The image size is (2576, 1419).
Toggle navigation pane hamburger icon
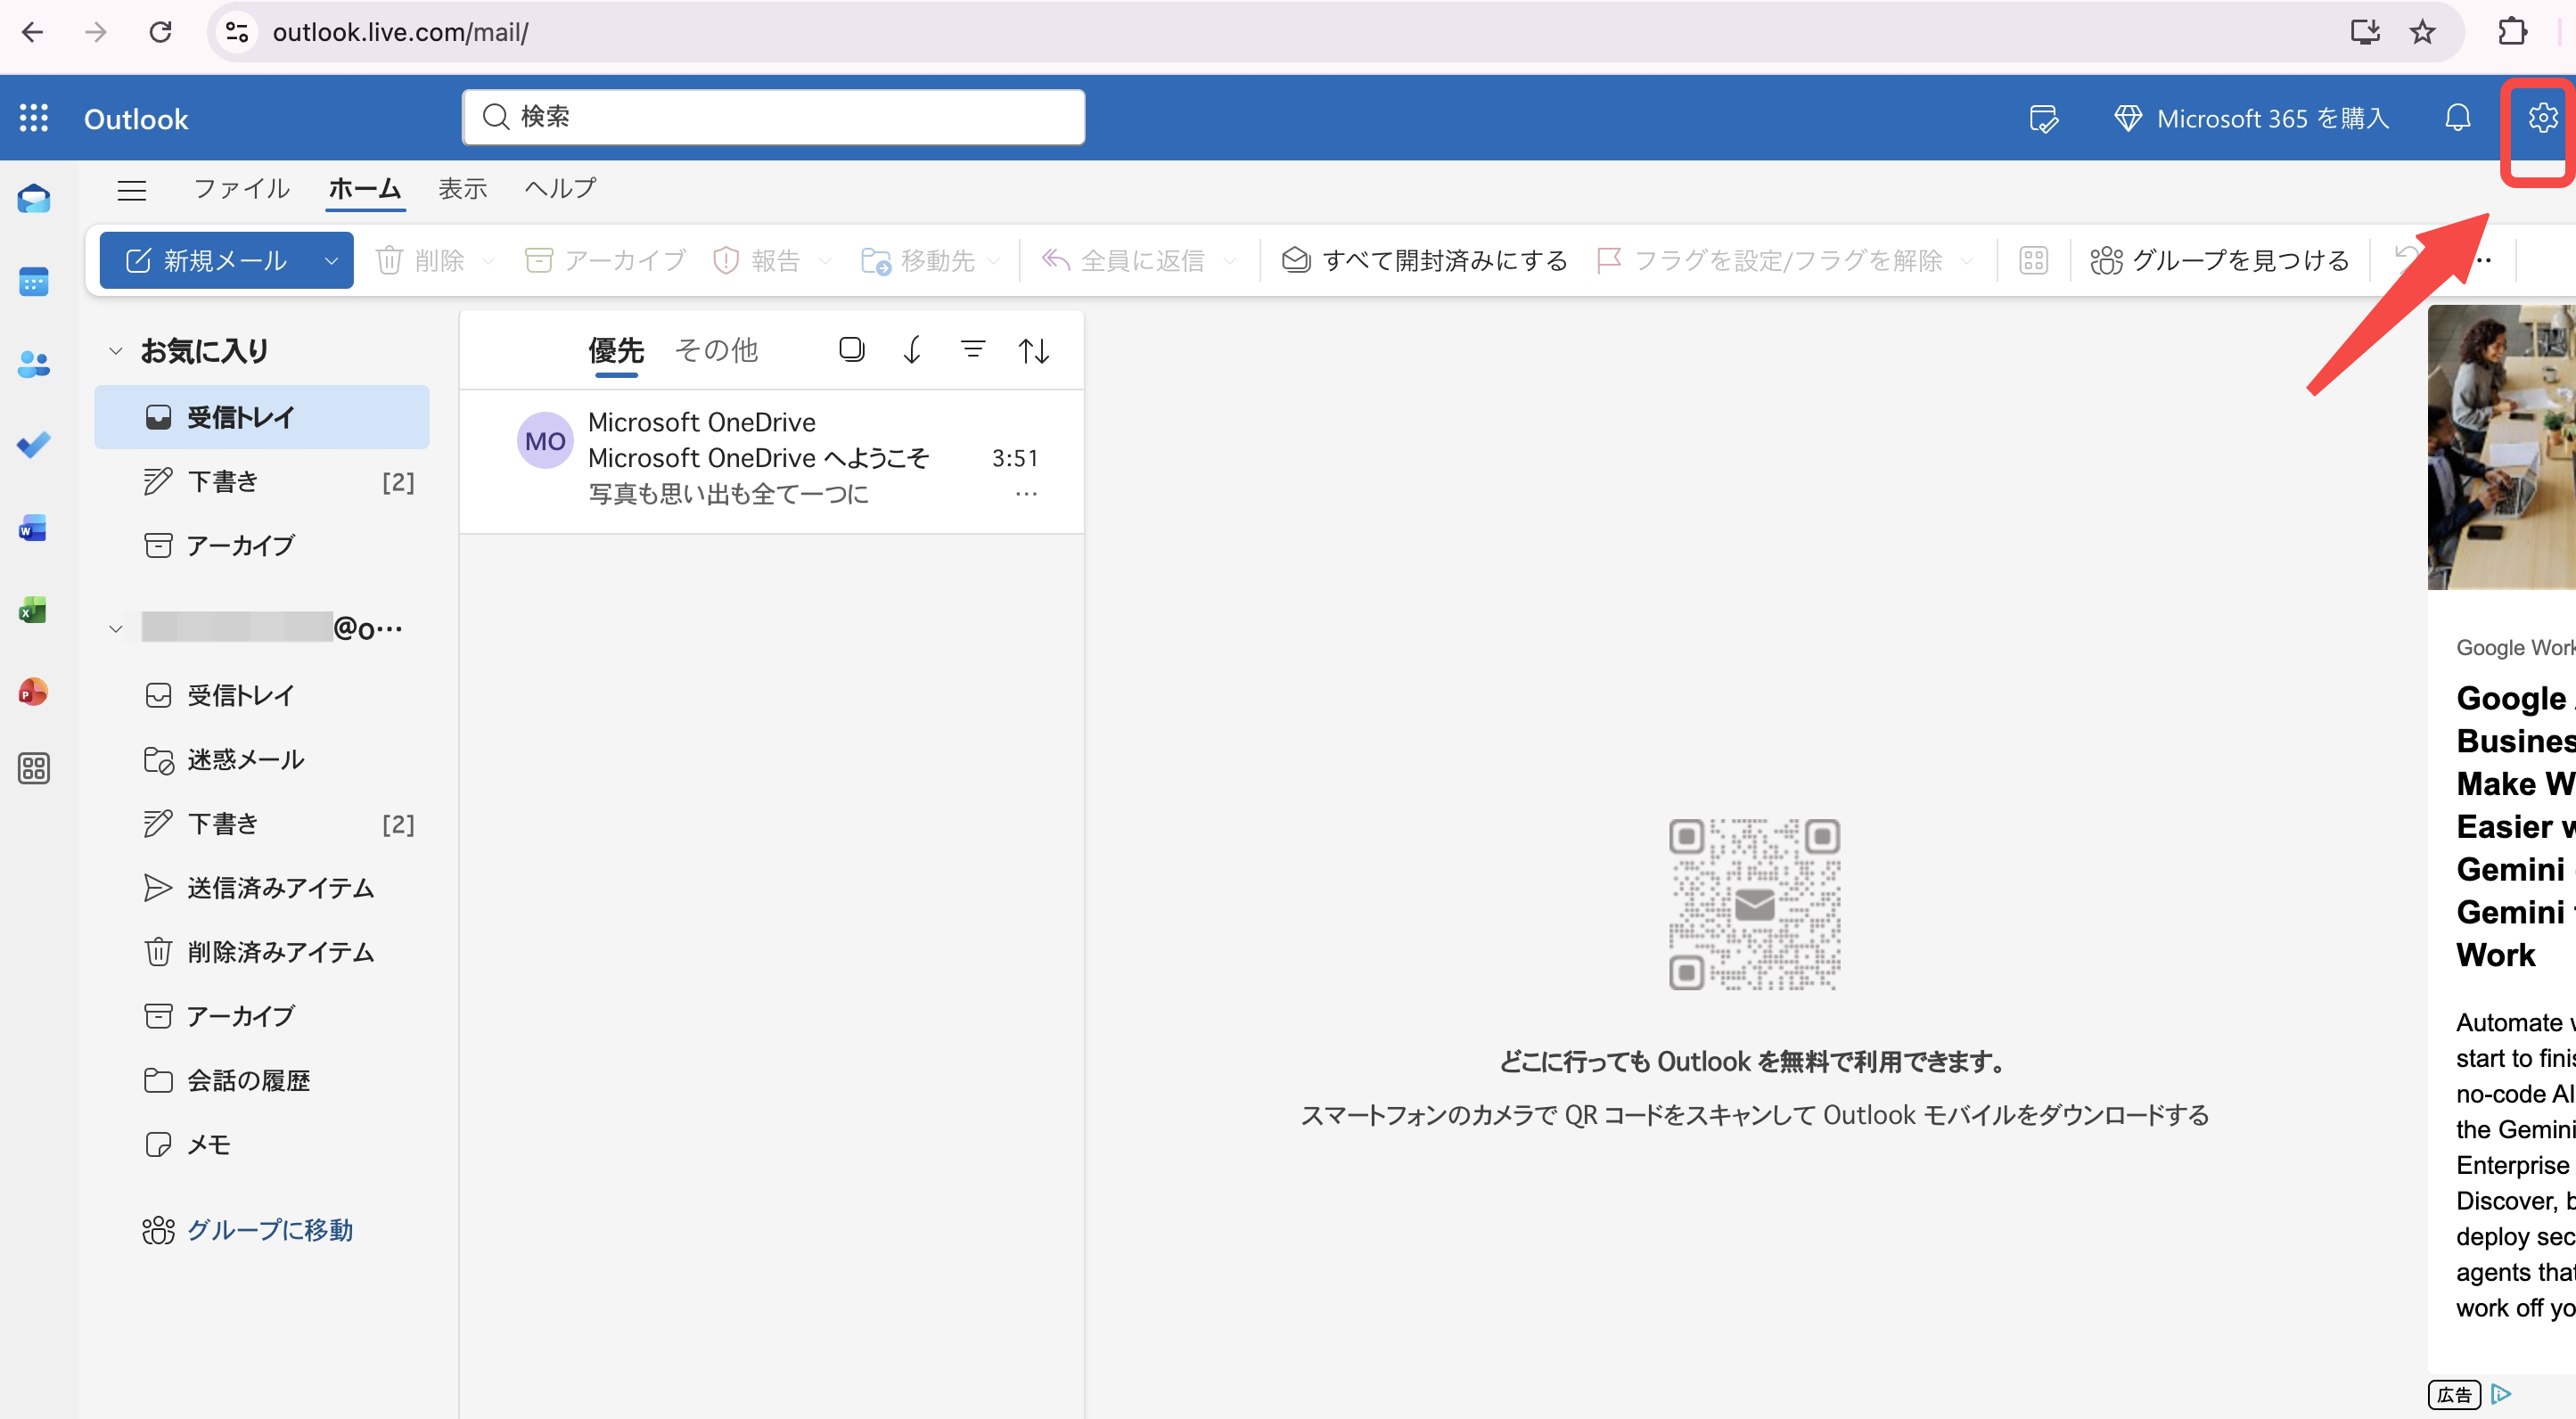point(132,189)
